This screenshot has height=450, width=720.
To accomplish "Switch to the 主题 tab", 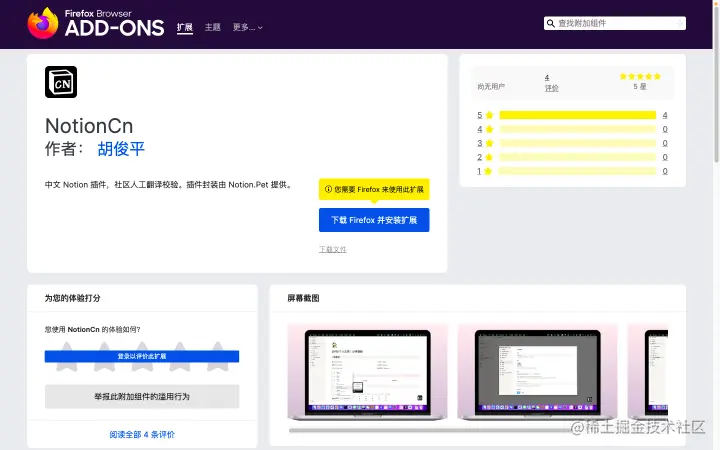I will pyautogui.click(x=213, y=28).
